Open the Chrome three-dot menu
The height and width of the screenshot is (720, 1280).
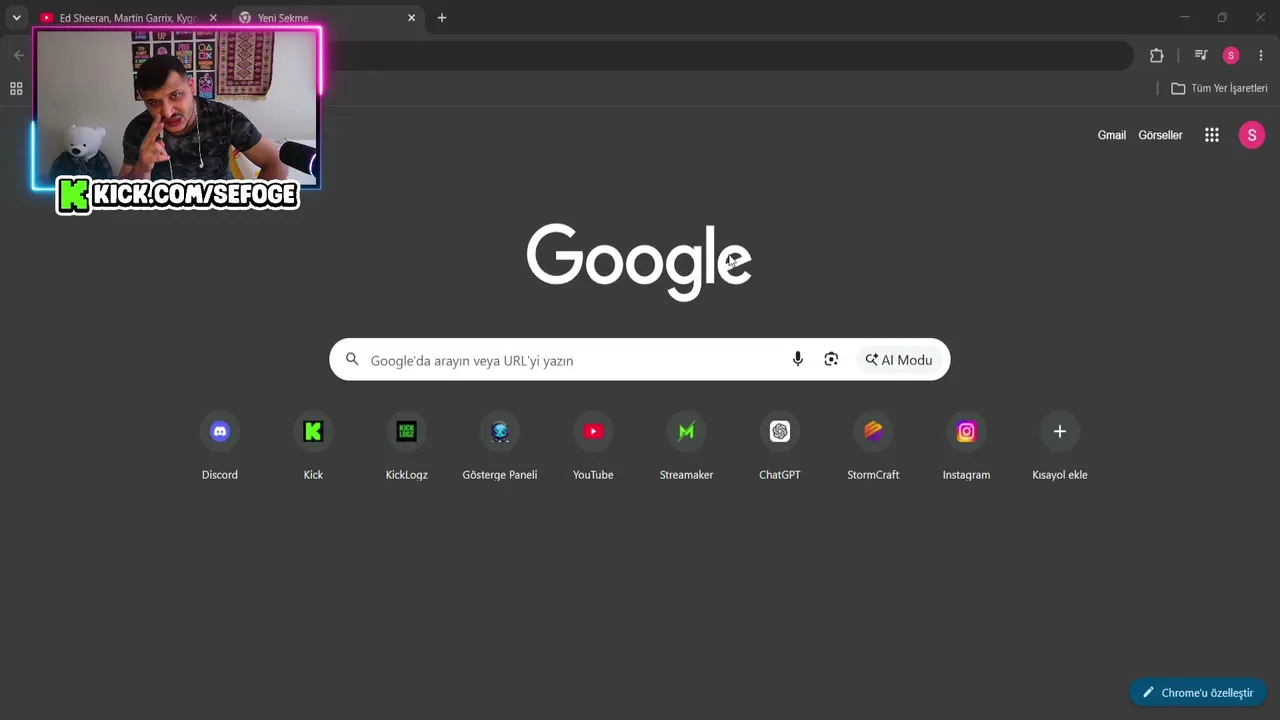pyautogui.click(x=1261, y=56)
